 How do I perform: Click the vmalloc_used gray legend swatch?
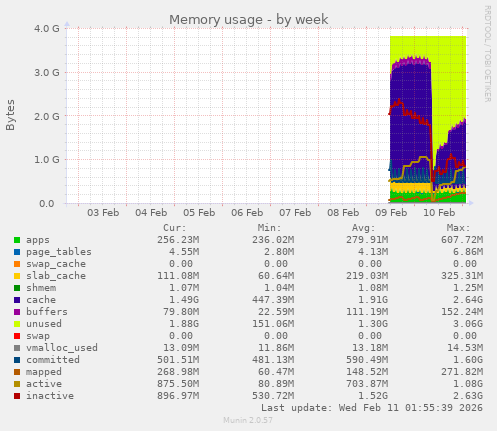[x=17, y=348]
